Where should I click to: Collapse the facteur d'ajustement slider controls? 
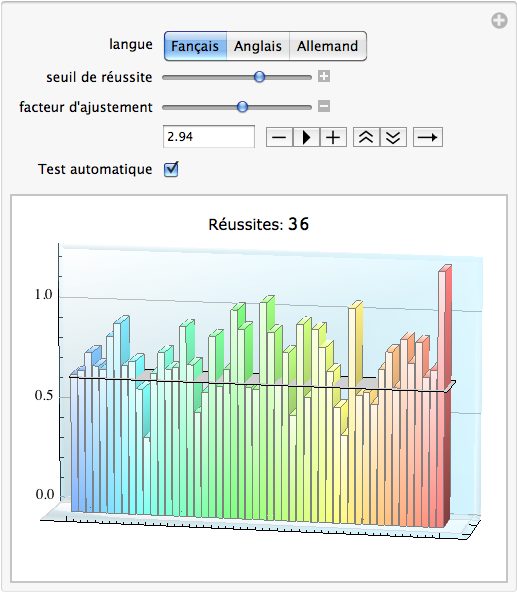(x=324, y=106)
